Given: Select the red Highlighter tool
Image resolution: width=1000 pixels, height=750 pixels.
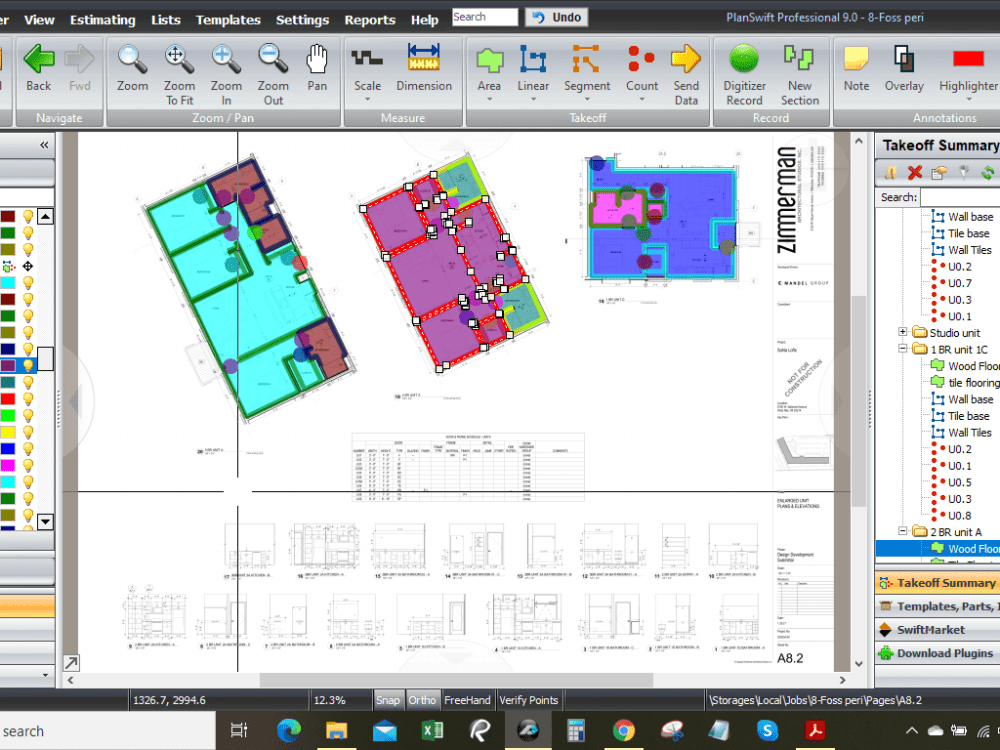Looking at the screenshot, I should pyautogui.click(x=968, y=69).
